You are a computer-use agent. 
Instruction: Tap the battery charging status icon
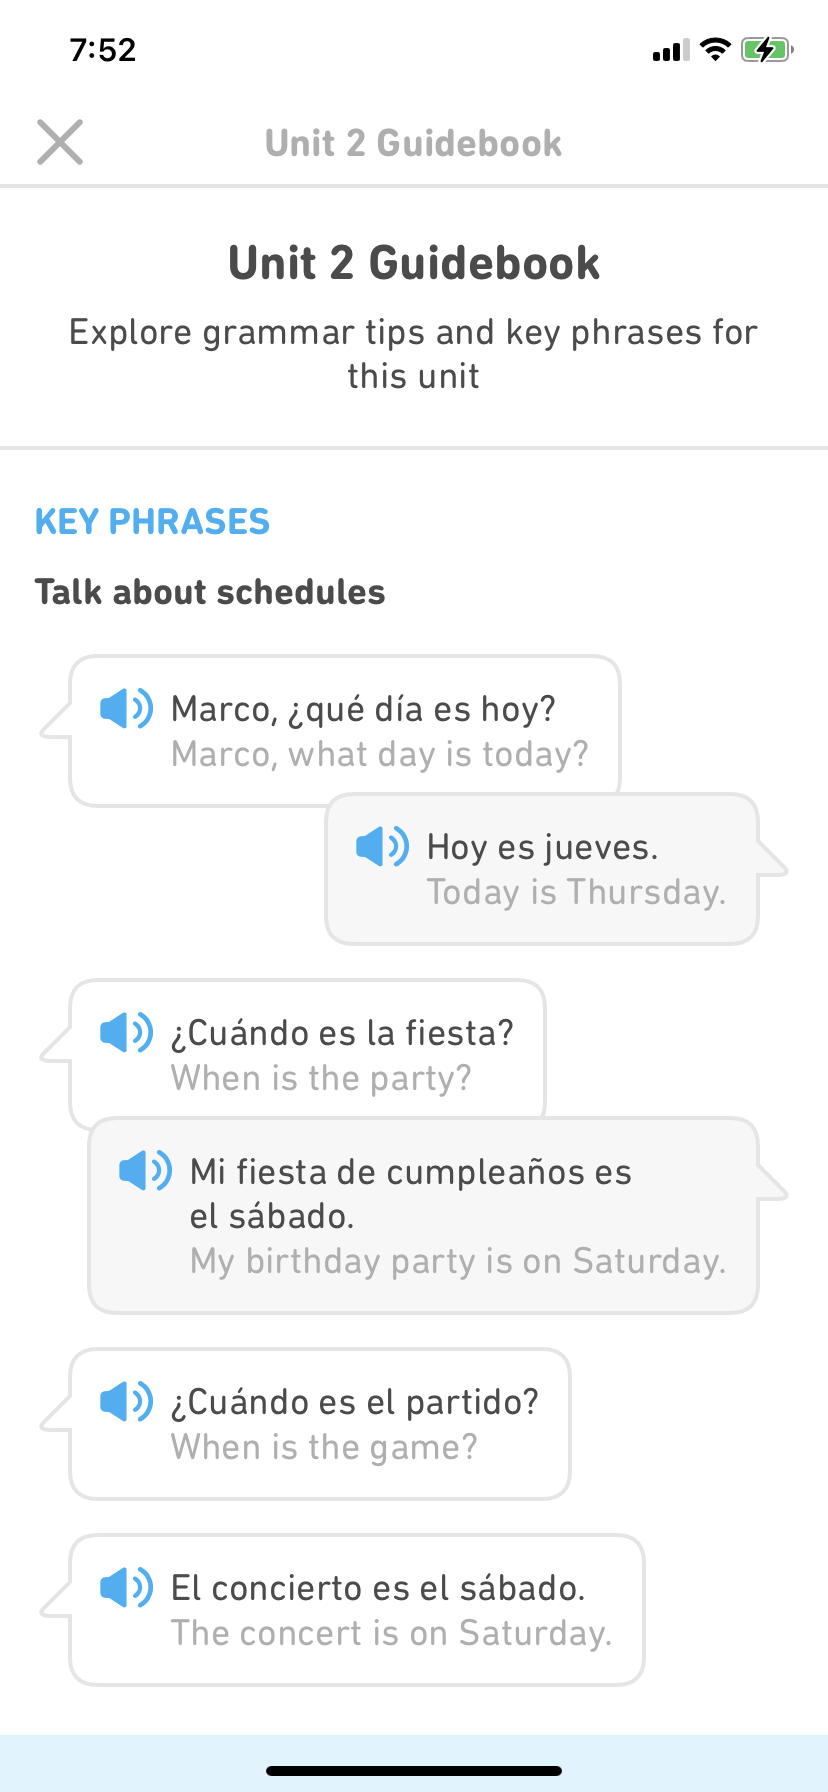[766, 50]
